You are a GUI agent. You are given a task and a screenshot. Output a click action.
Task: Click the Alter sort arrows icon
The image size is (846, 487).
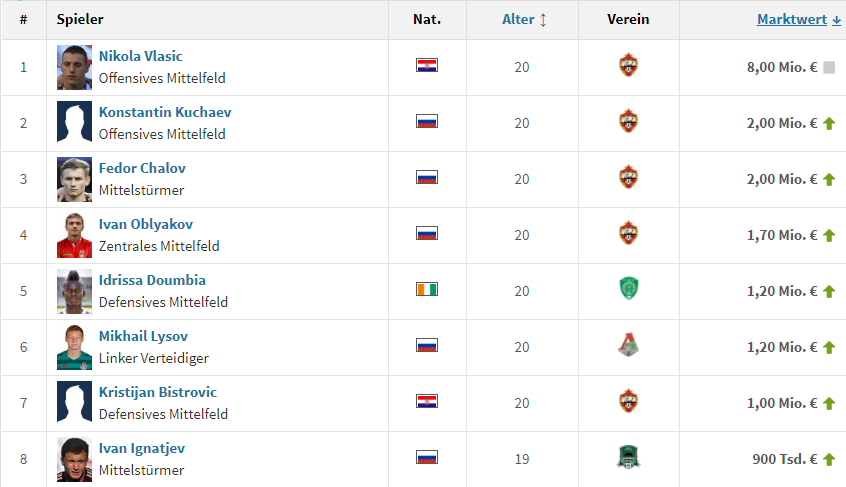[x=543, y=20]
